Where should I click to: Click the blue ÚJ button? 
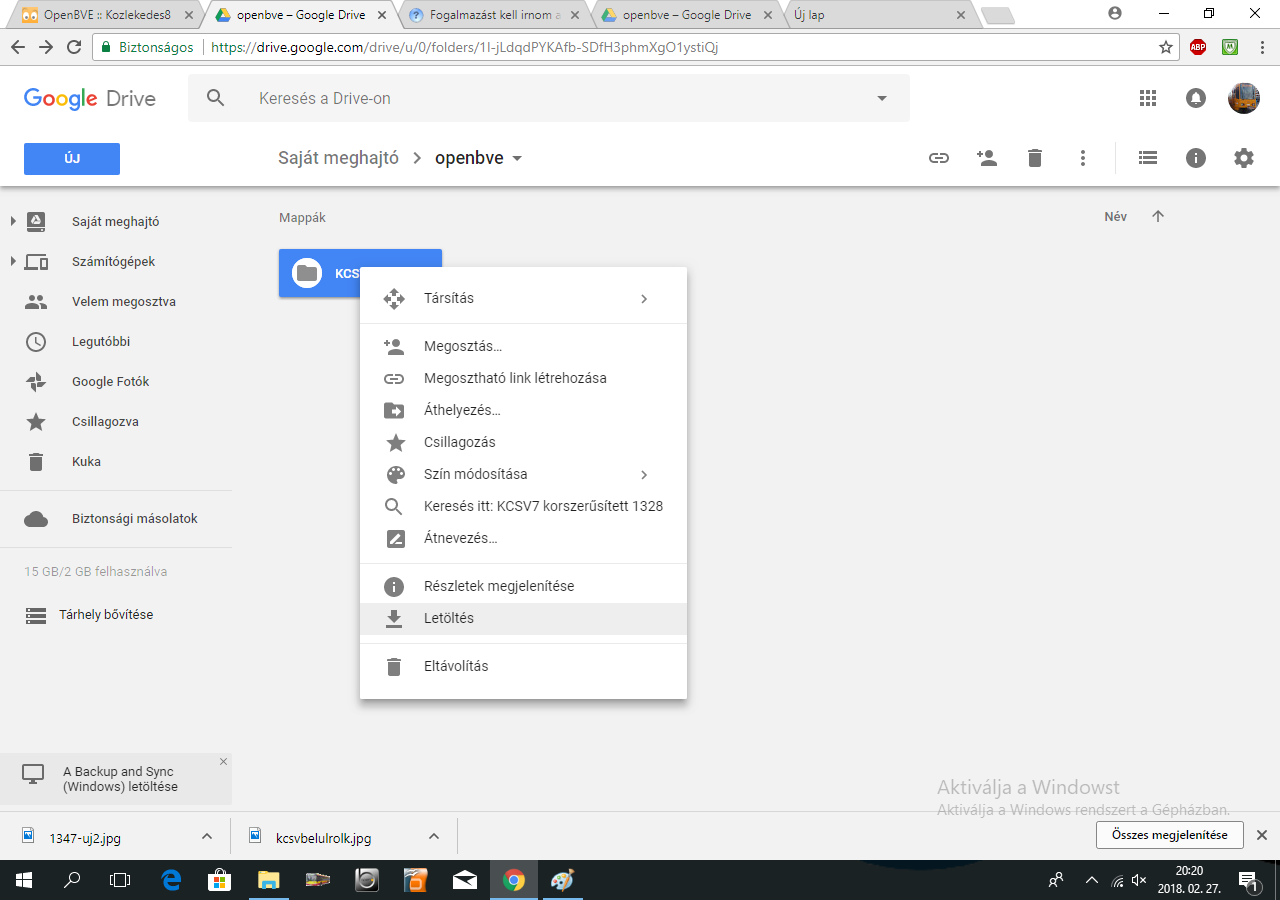tap(72, 159)
